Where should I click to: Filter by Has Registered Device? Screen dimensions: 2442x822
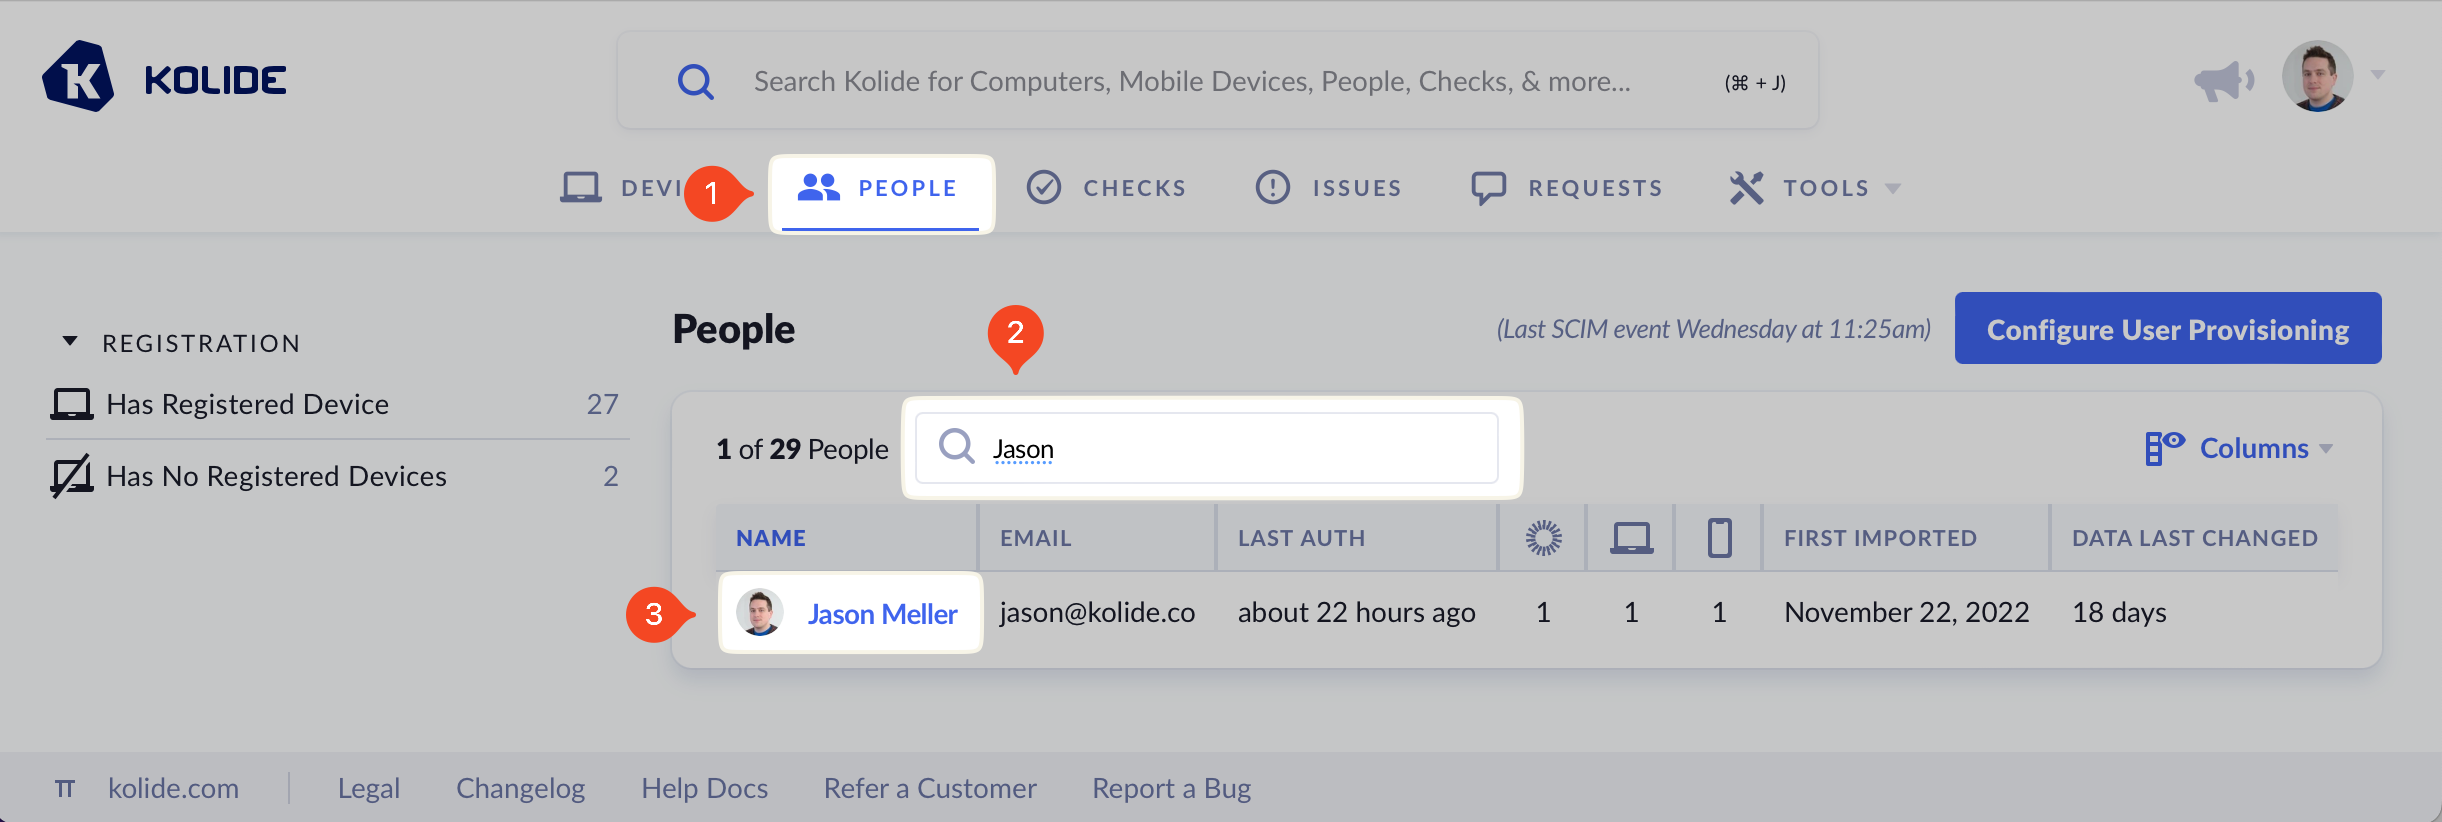pyautogui.click(x=247, y=404)
